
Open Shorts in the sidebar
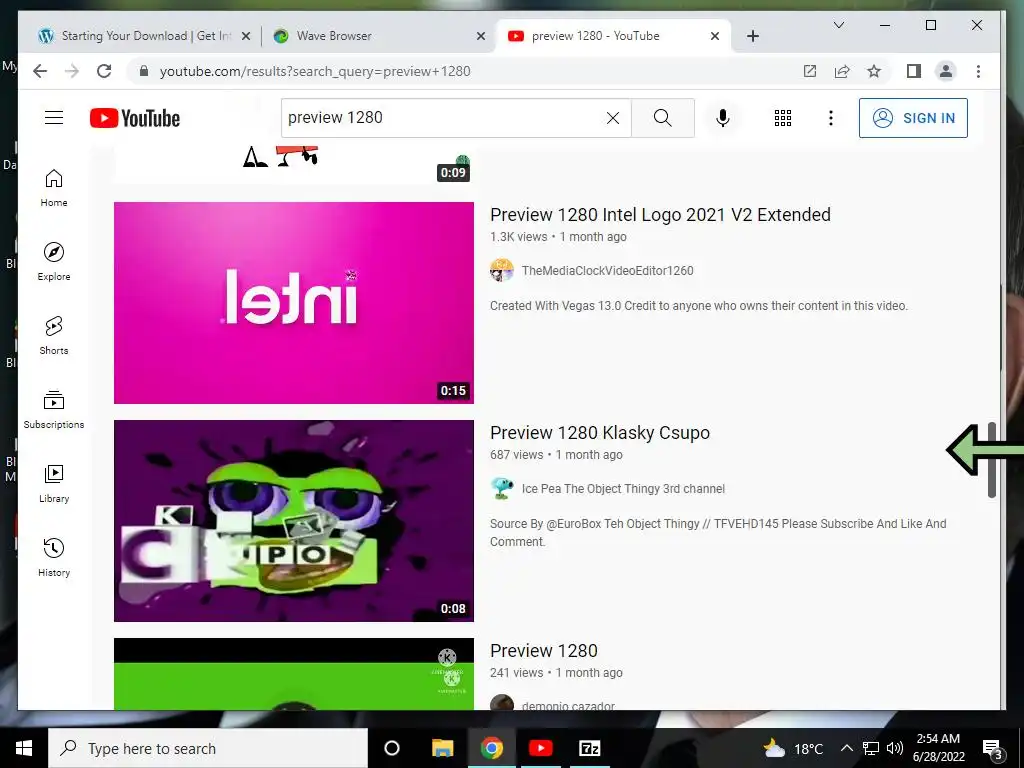pos(54,336)
